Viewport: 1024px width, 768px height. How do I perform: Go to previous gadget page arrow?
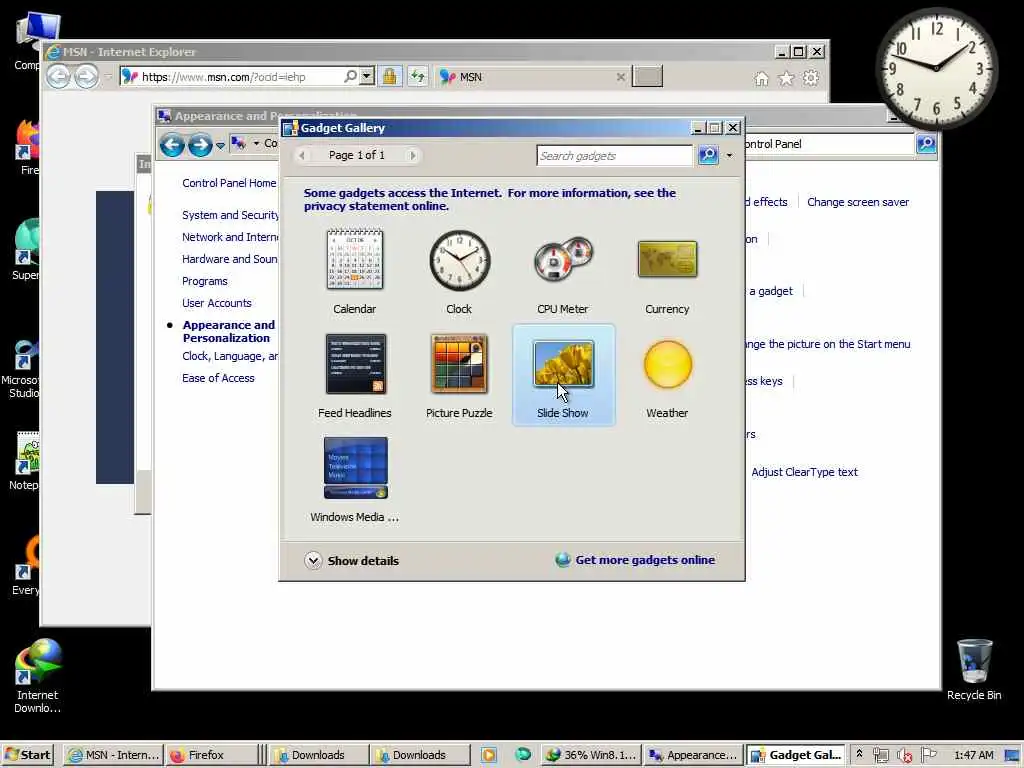point(302,155)
